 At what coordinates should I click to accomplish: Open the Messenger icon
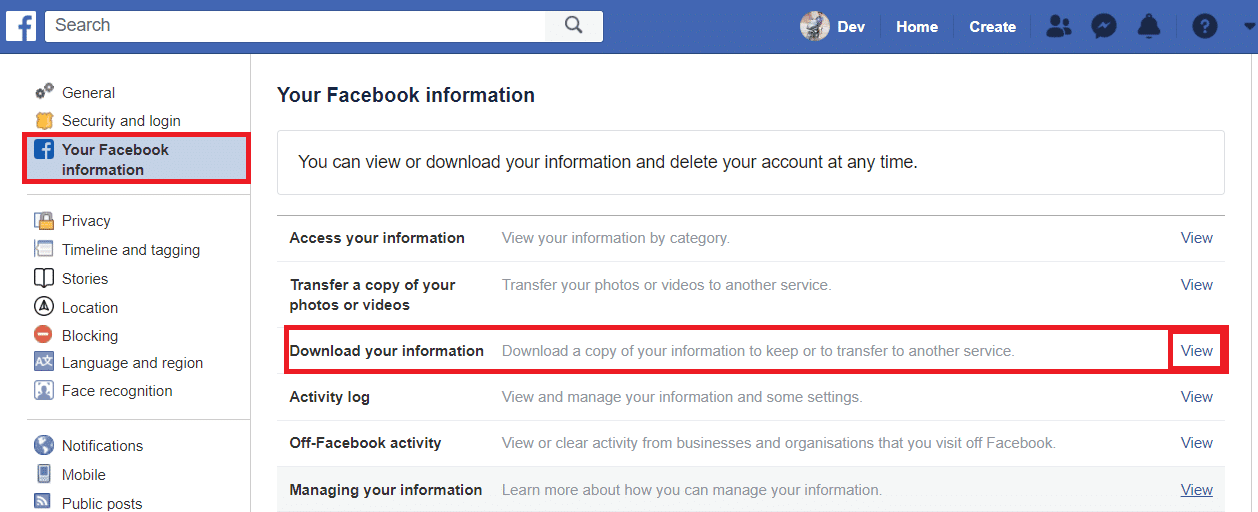click(x=1104, y=27)
